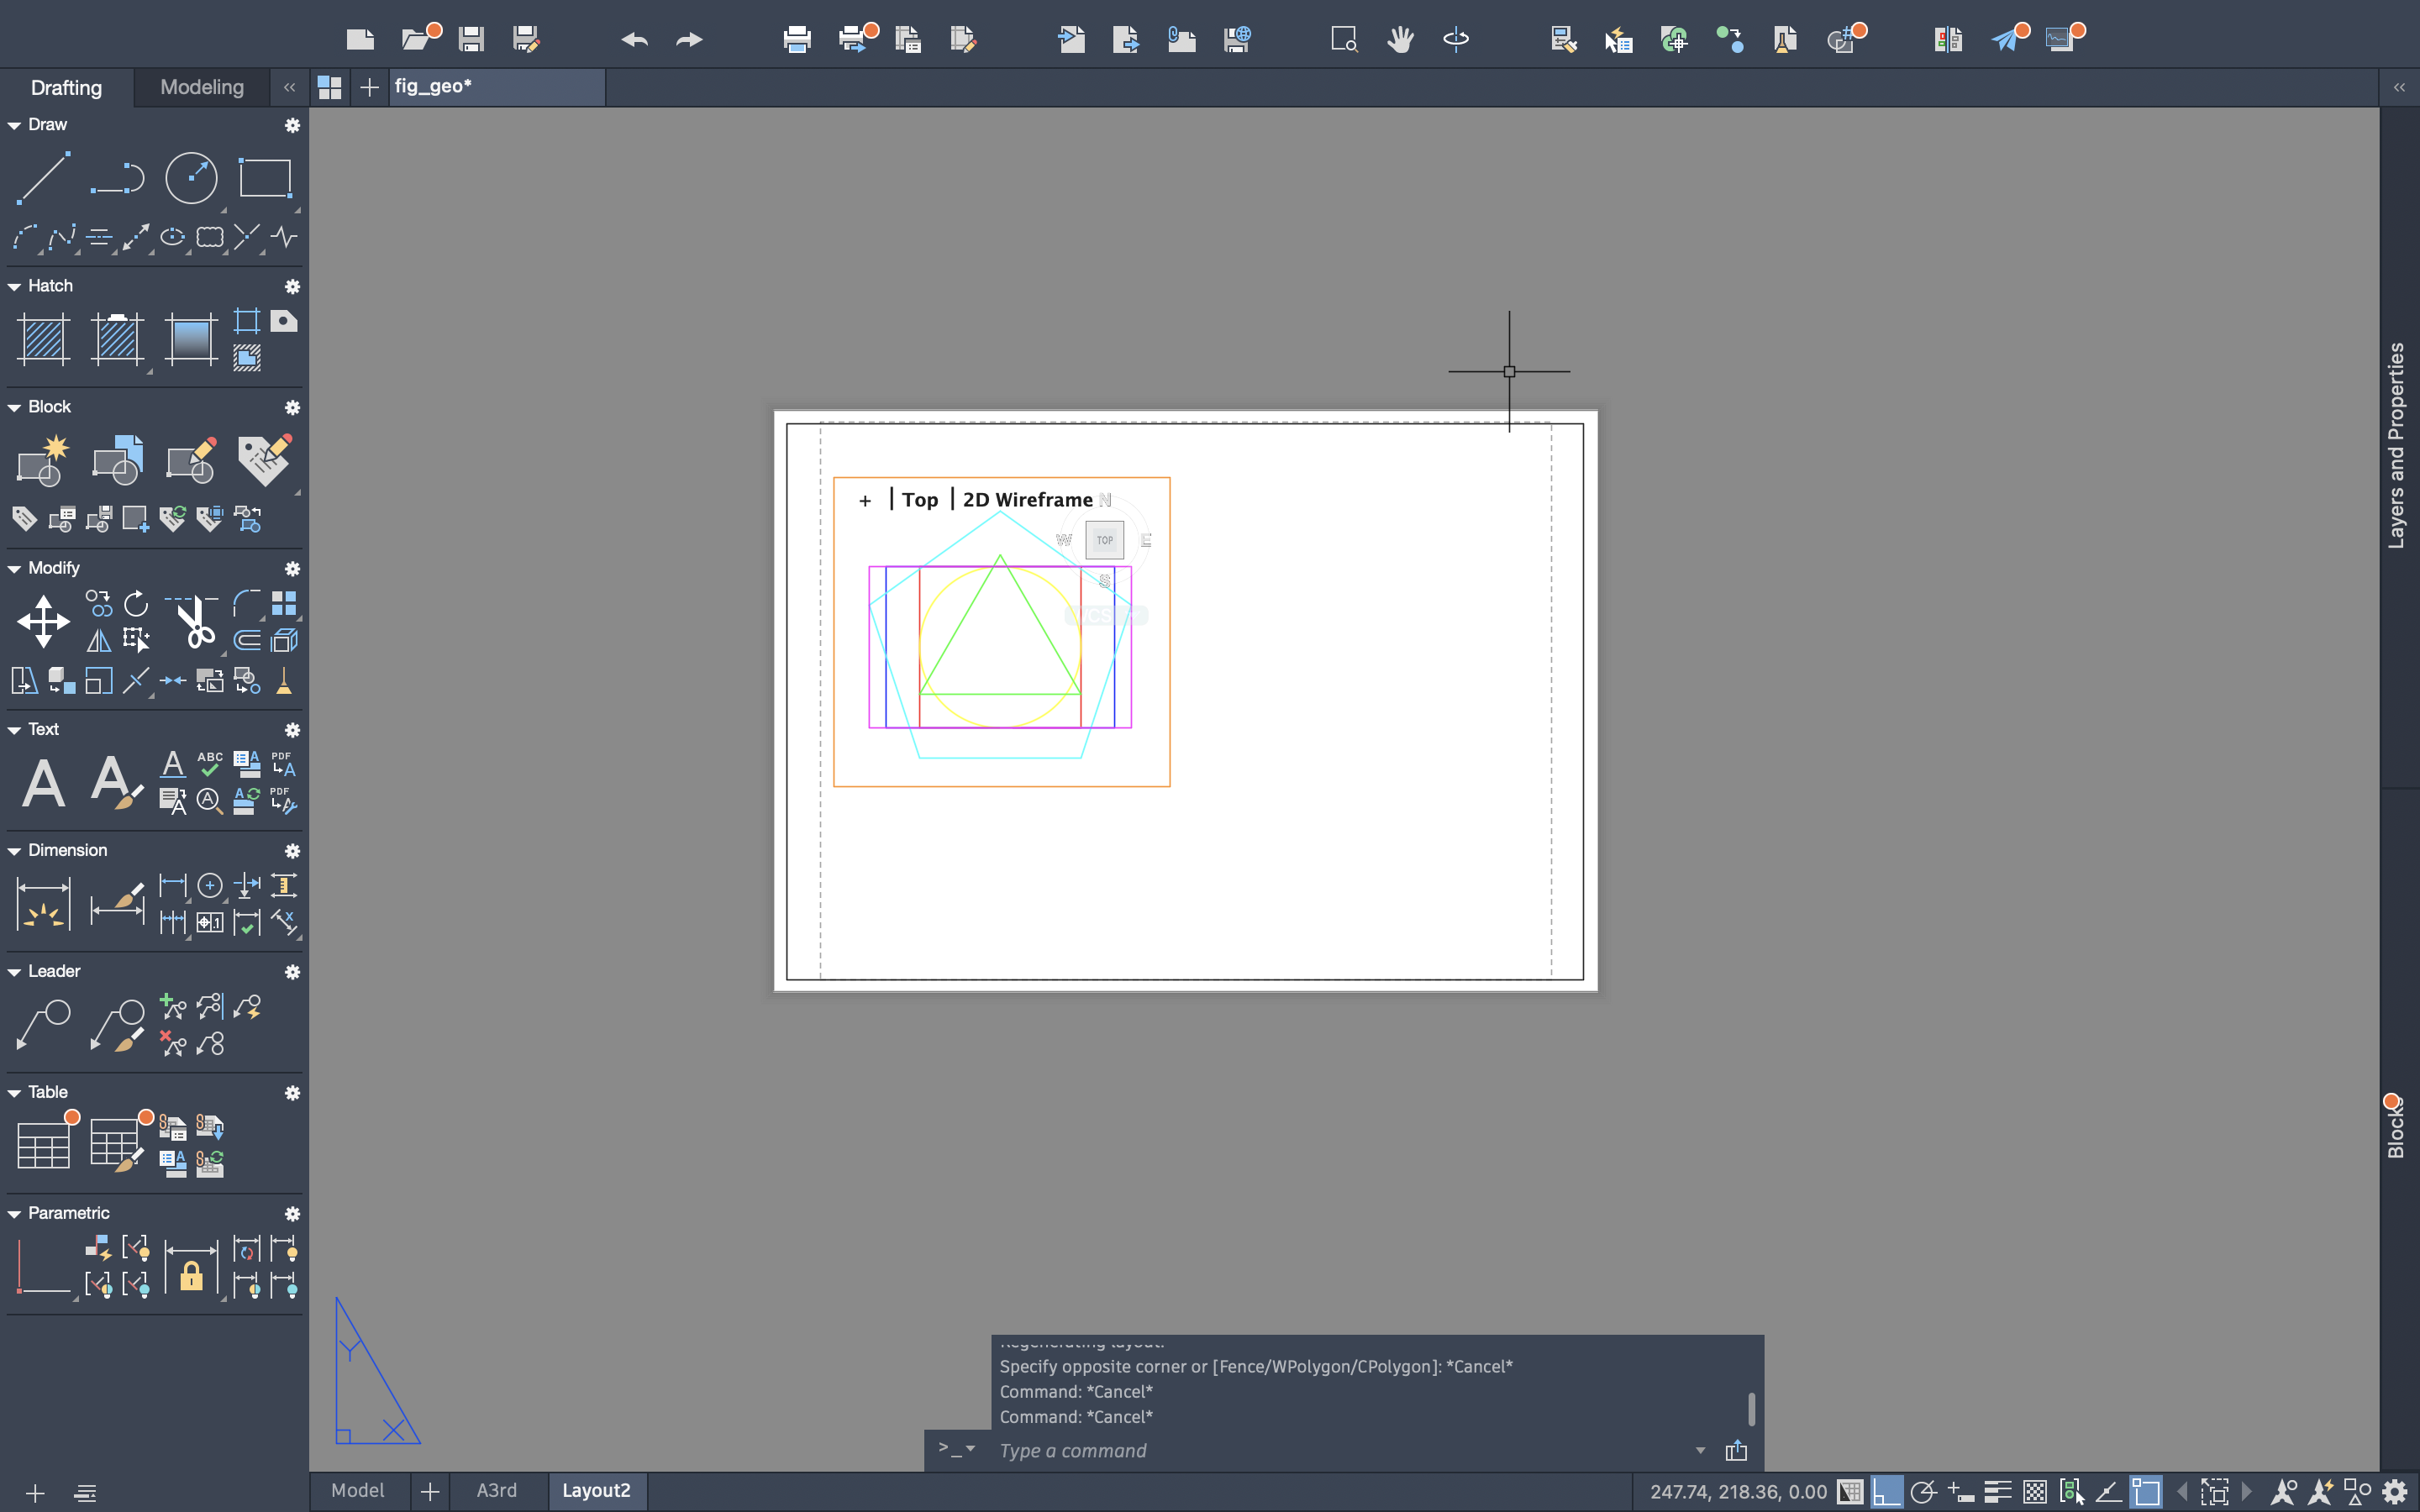Viewport: 2420px width, 1512px height.
Task: Collapse the Draw panel section
Action: [x=14, y=125]
